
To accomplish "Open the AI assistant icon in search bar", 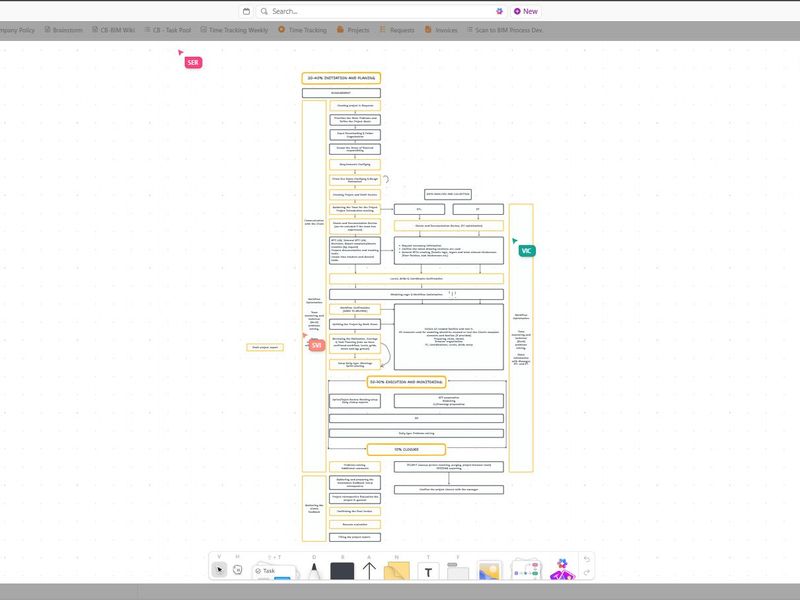I will pyautogui.click(x=499, y=11).
